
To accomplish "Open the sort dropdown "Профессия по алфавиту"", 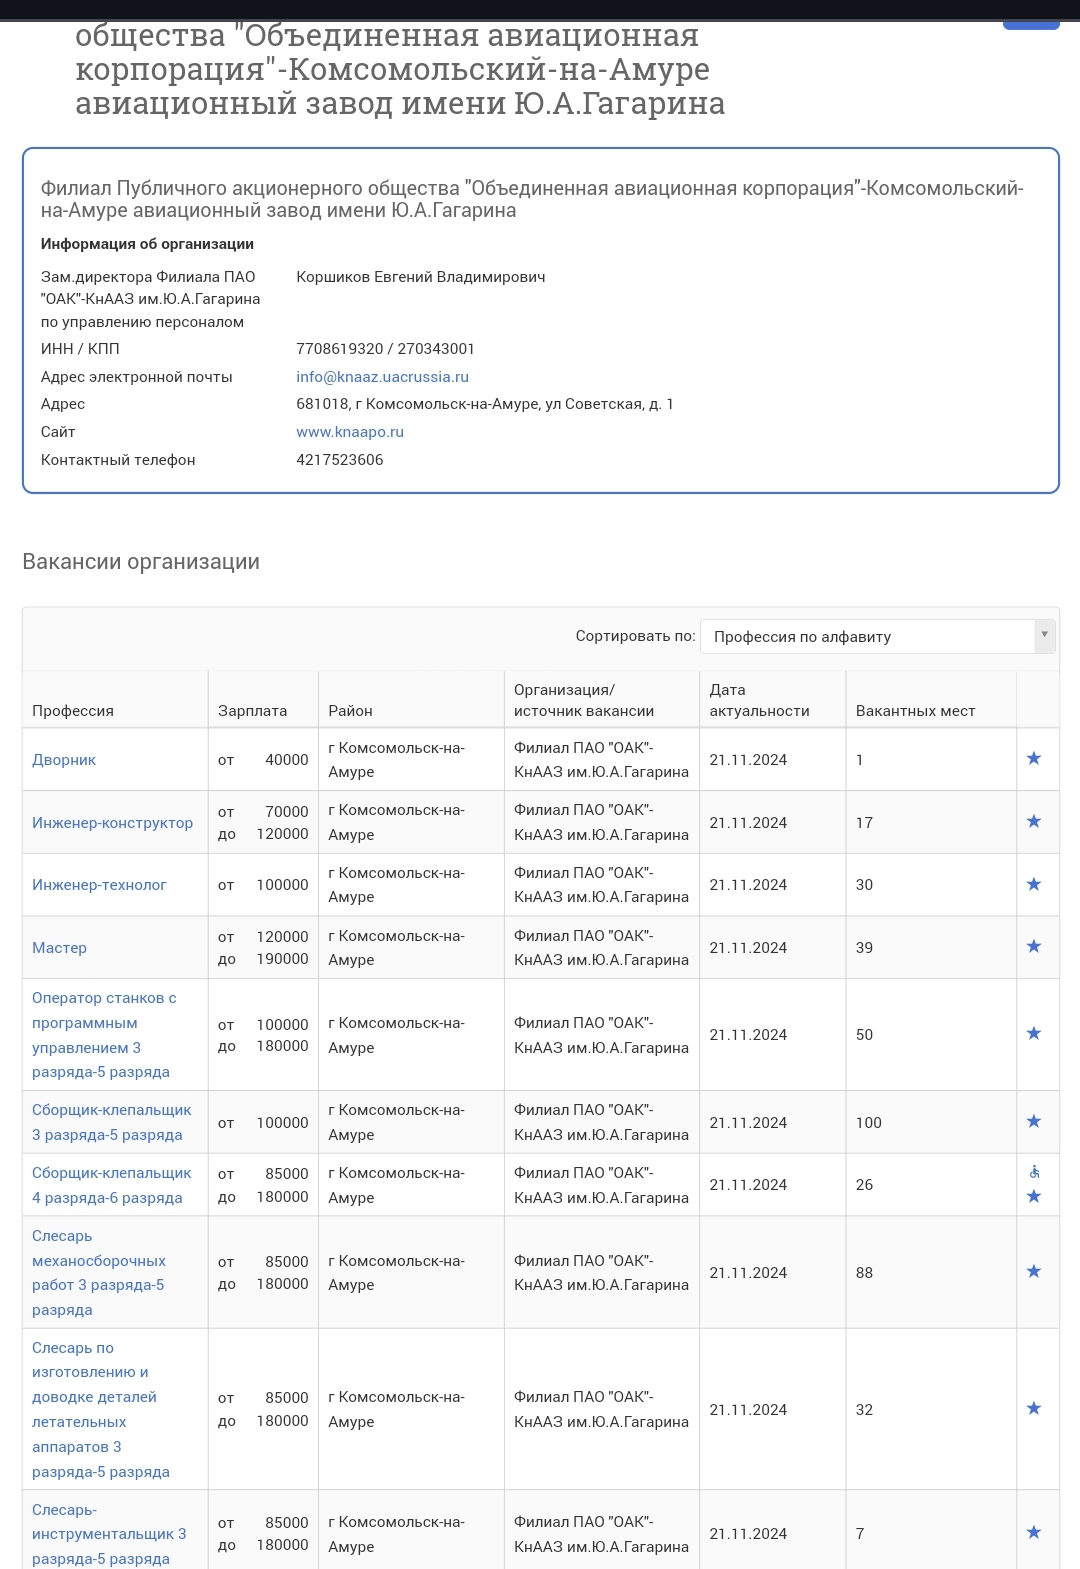I will click(x=878, y=636).
